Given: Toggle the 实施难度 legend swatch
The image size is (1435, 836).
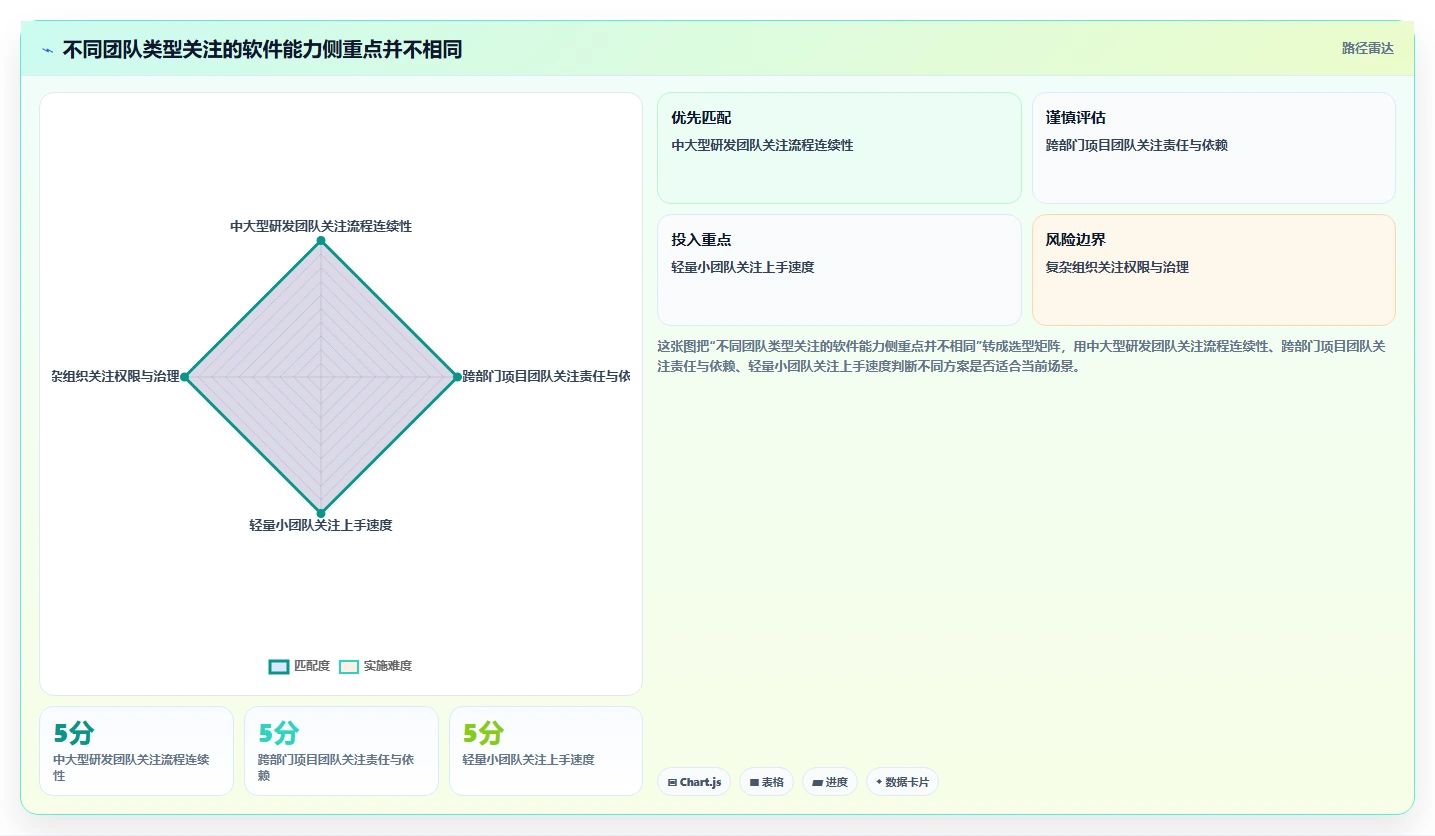Looking at the screenshot, I should point(349,667).
